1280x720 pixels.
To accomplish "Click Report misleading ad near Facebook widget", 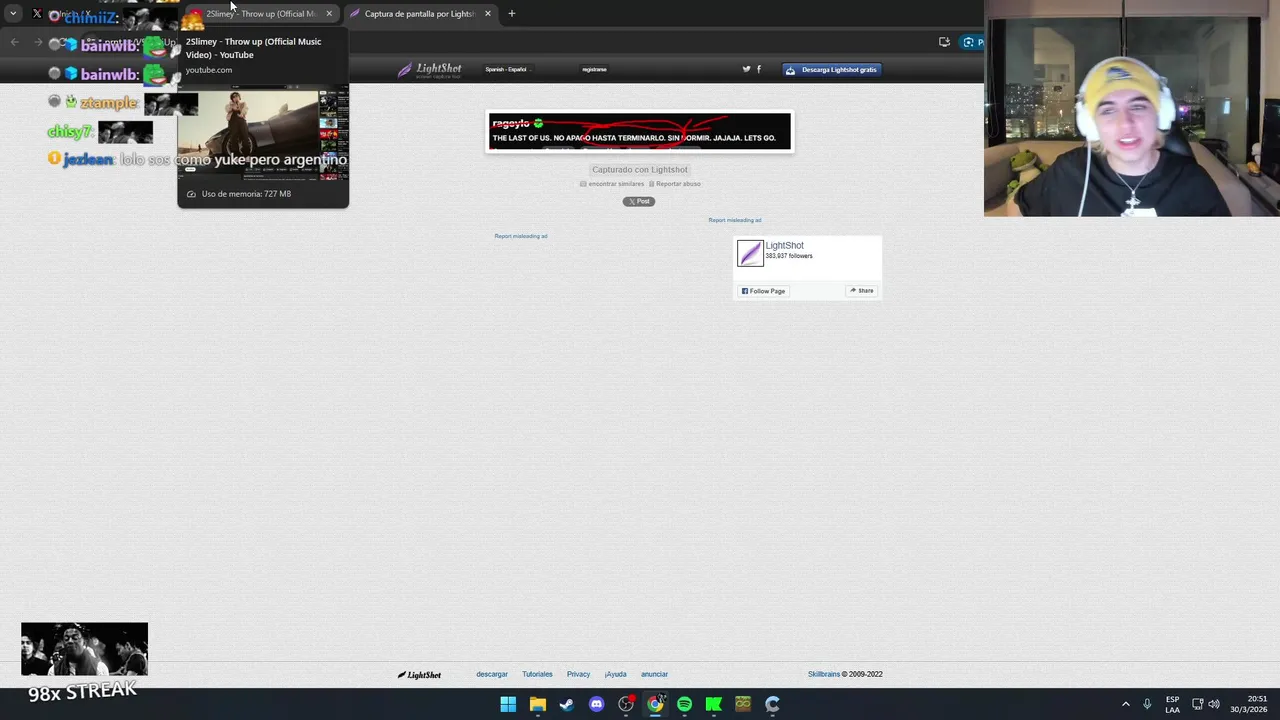I will (x=735, y=220).
